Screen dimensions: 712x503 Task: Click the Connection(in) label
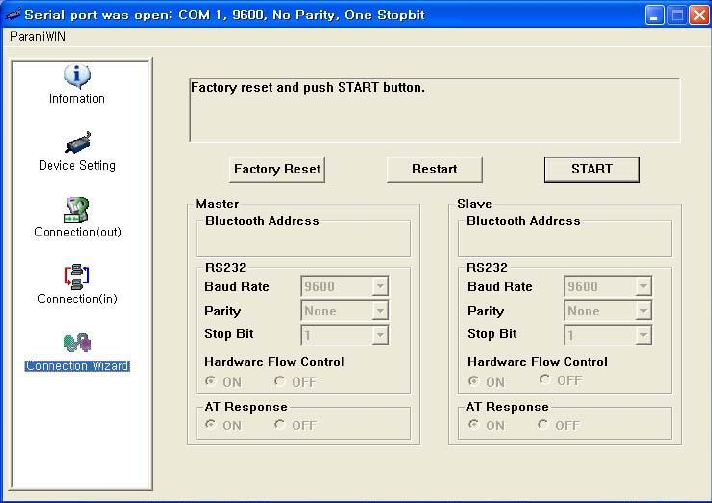77,299
